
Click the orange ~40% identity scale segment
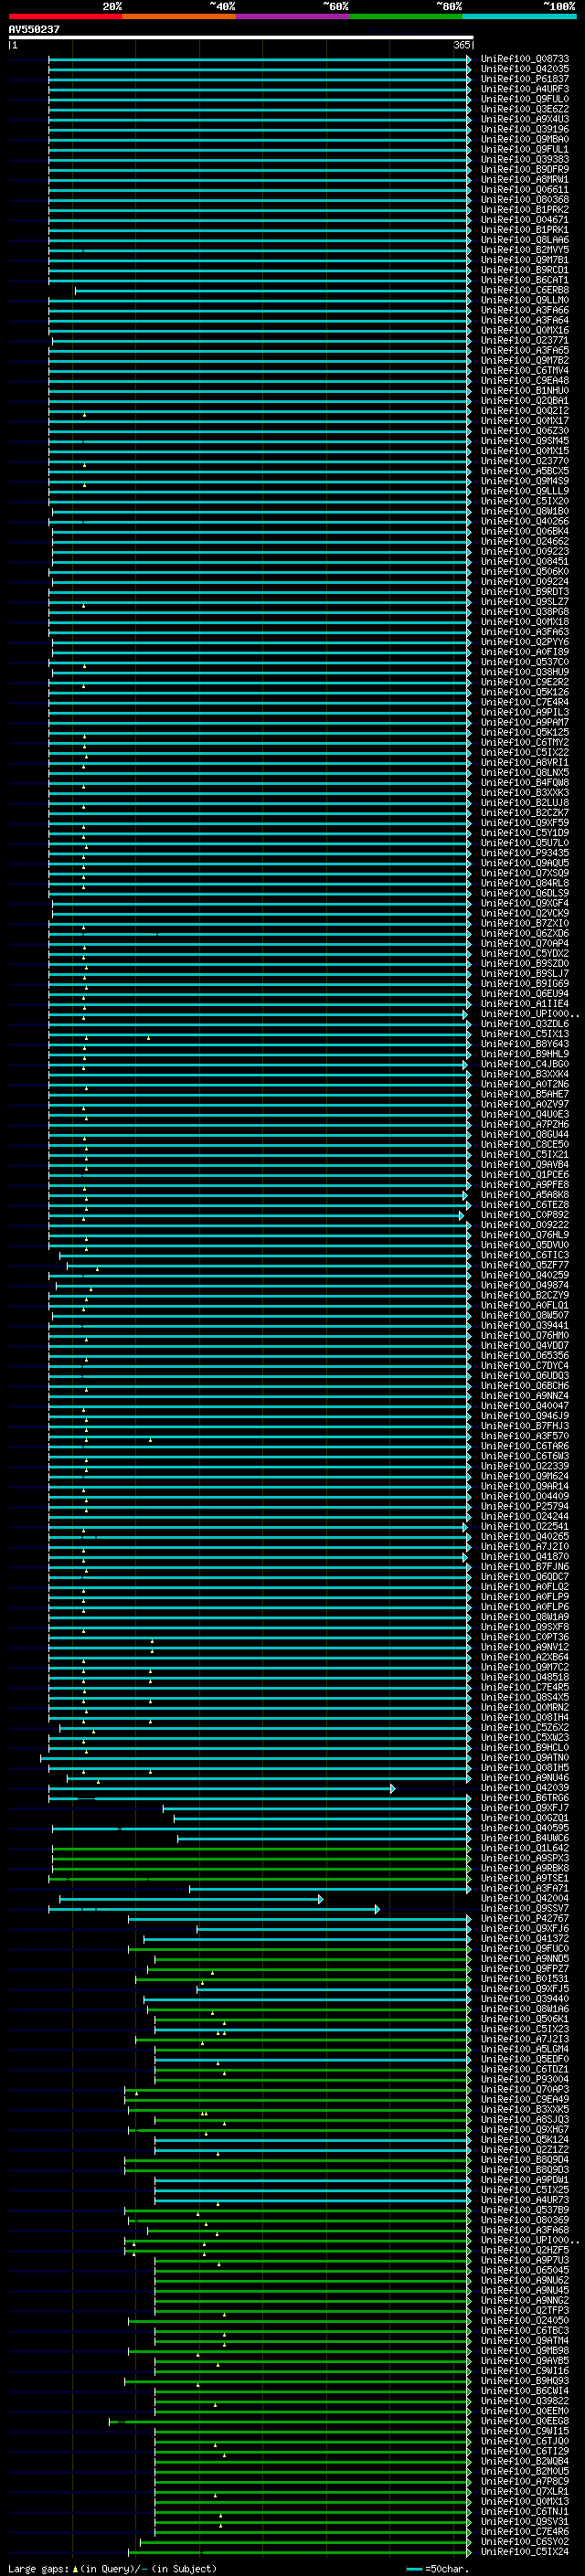click(179, 16)
